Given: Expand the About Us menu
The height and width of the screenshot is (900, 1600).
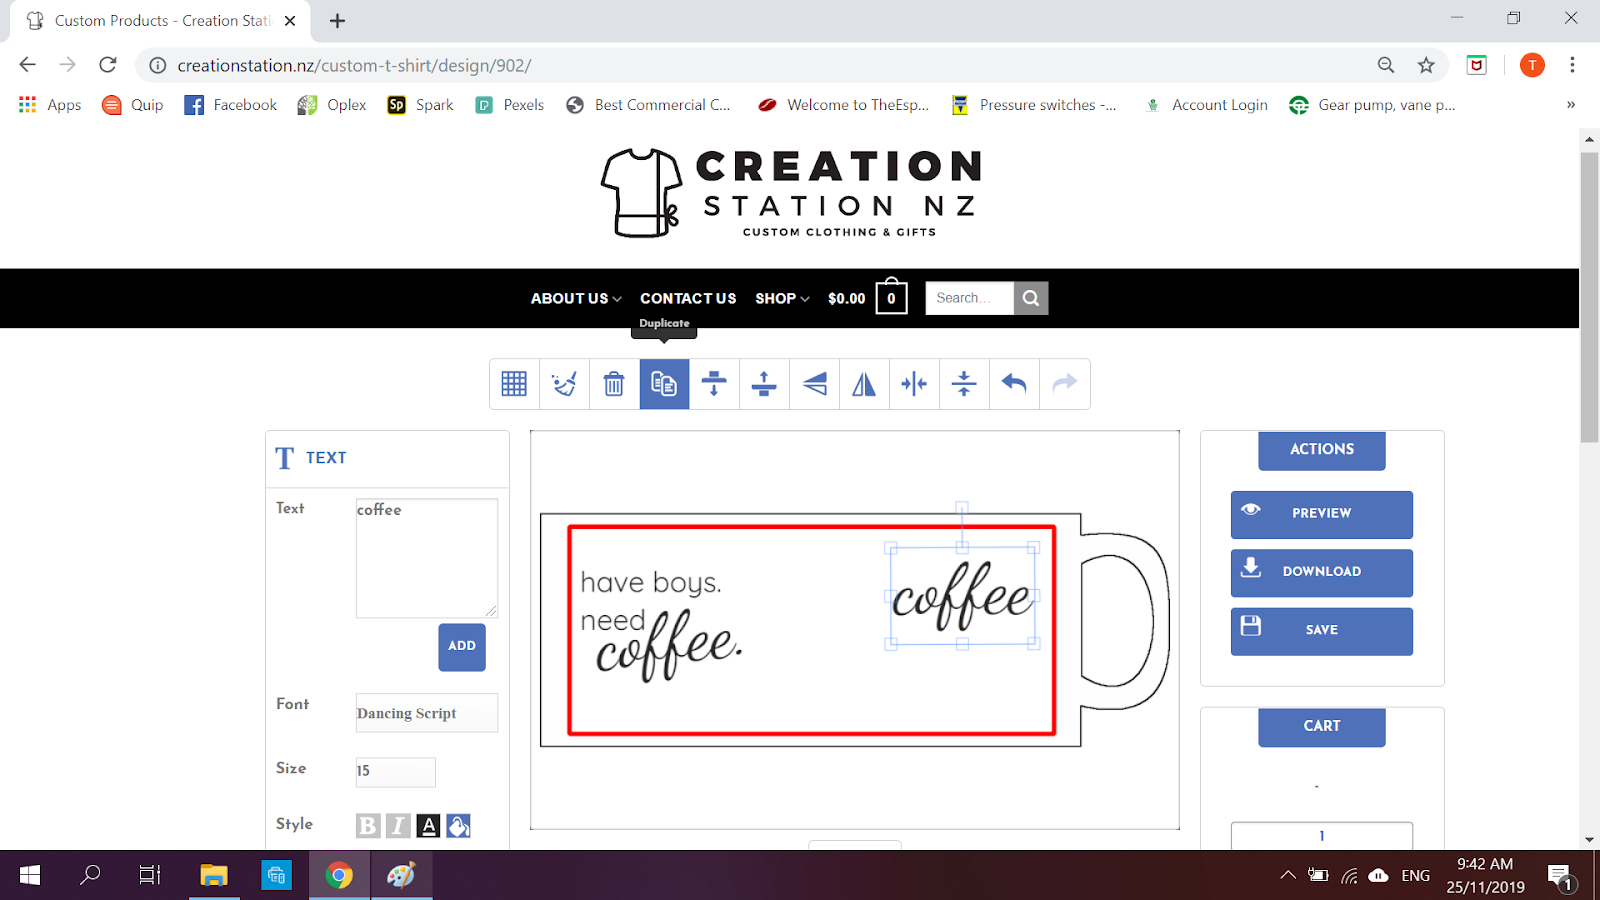Looking at the screenshot, I should click(576, 298).
